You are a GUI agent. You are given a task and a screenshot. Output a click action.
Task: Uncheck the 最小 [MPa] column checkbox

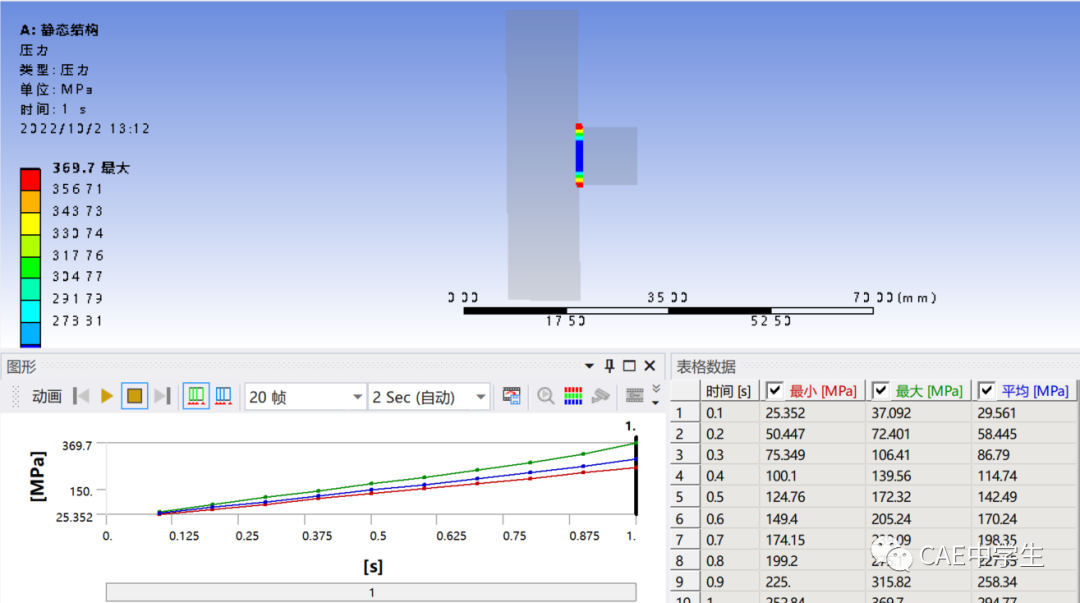click(775, 390)
